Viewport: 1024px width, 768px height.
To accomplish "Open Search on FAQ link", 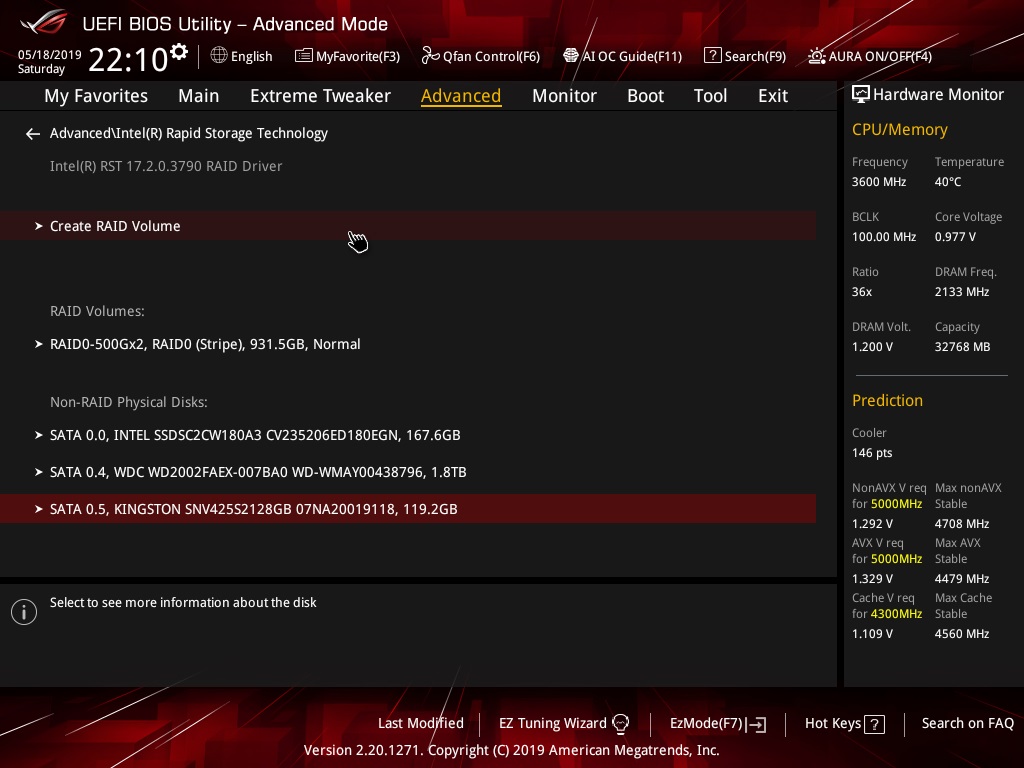I will pyautogui.click(x=967, y=724).
